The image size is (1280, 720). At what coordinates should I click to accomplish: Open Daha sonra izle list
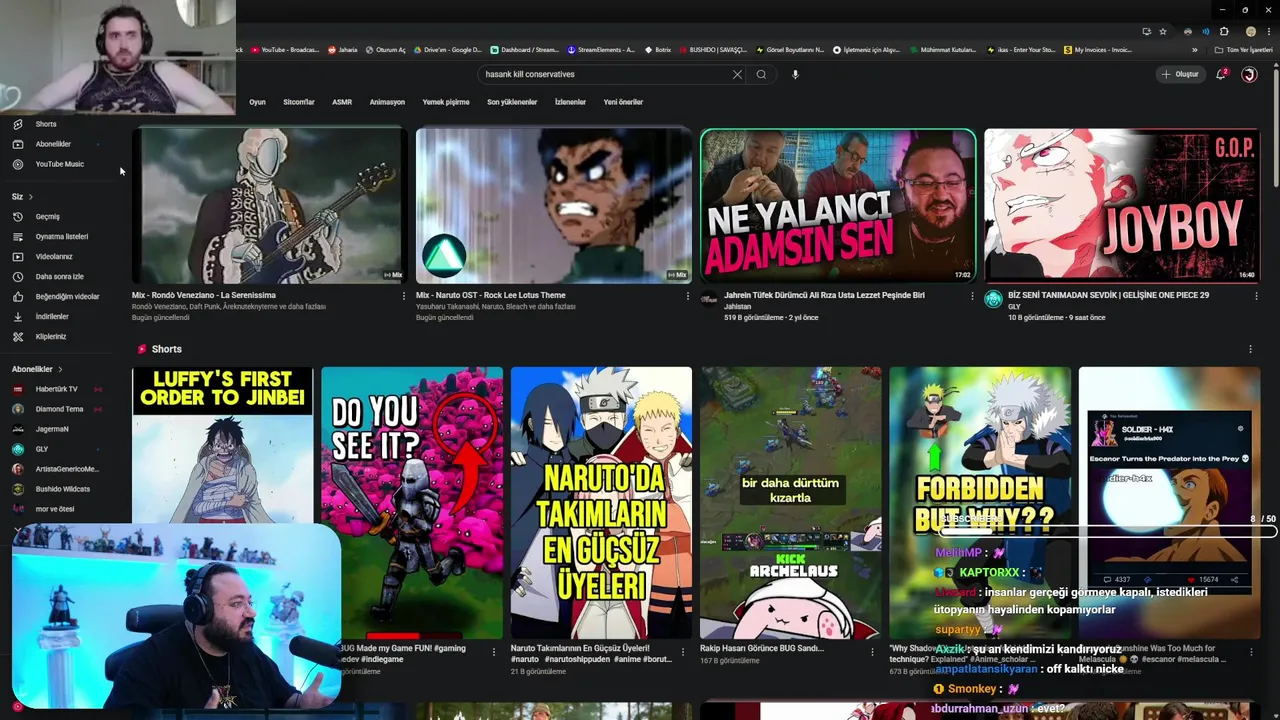point(59,277)
